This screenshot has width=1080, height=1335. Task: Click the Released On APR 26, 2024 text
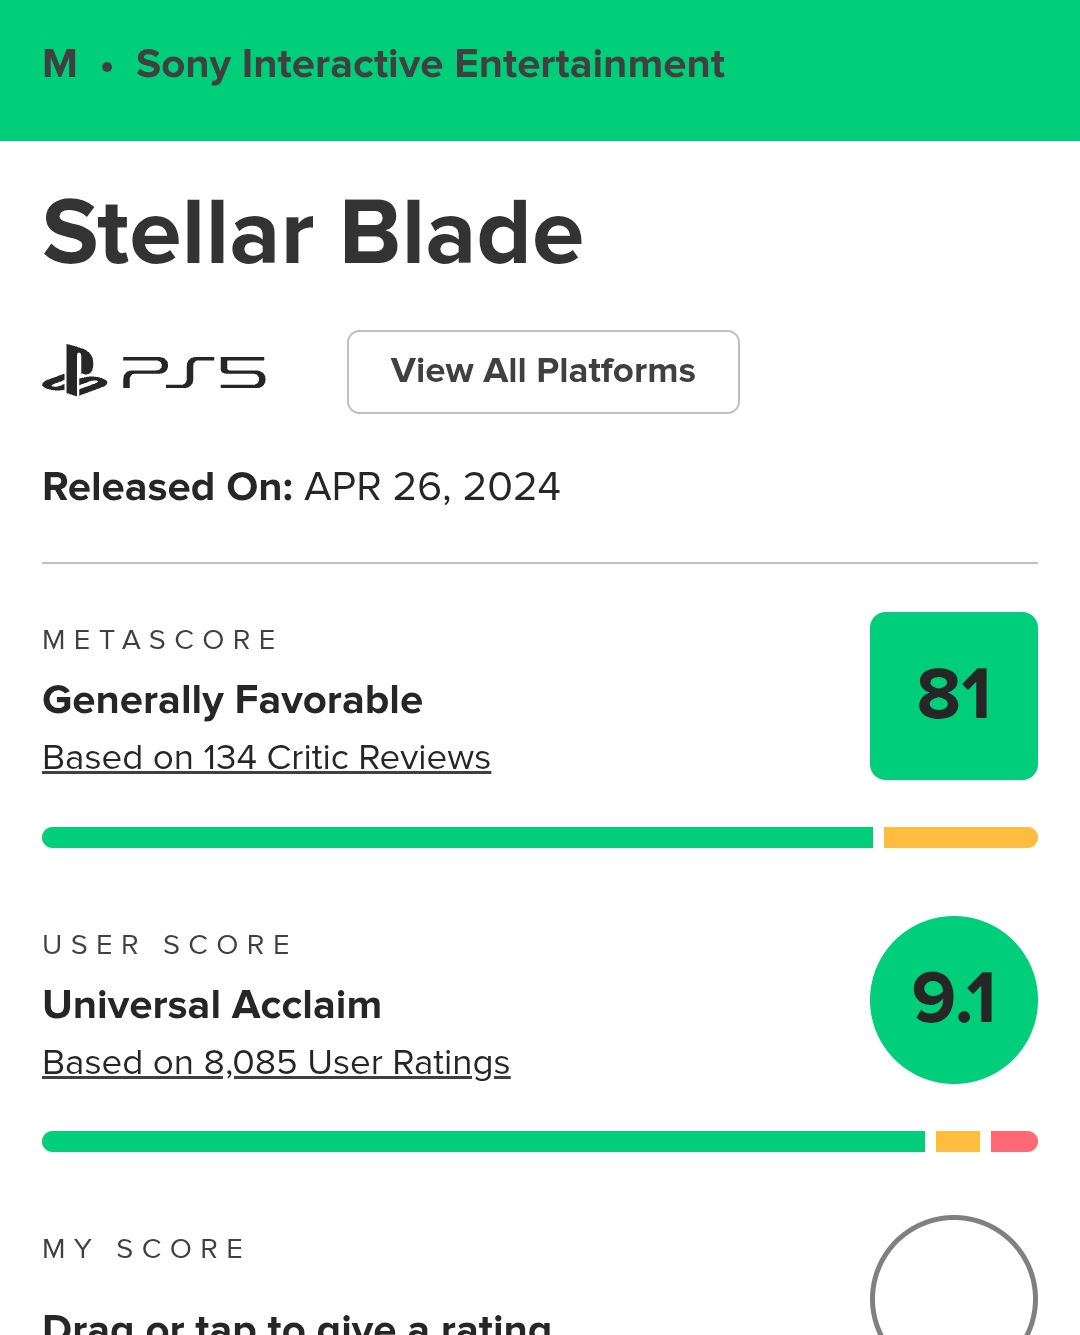[x=301, y=487]
